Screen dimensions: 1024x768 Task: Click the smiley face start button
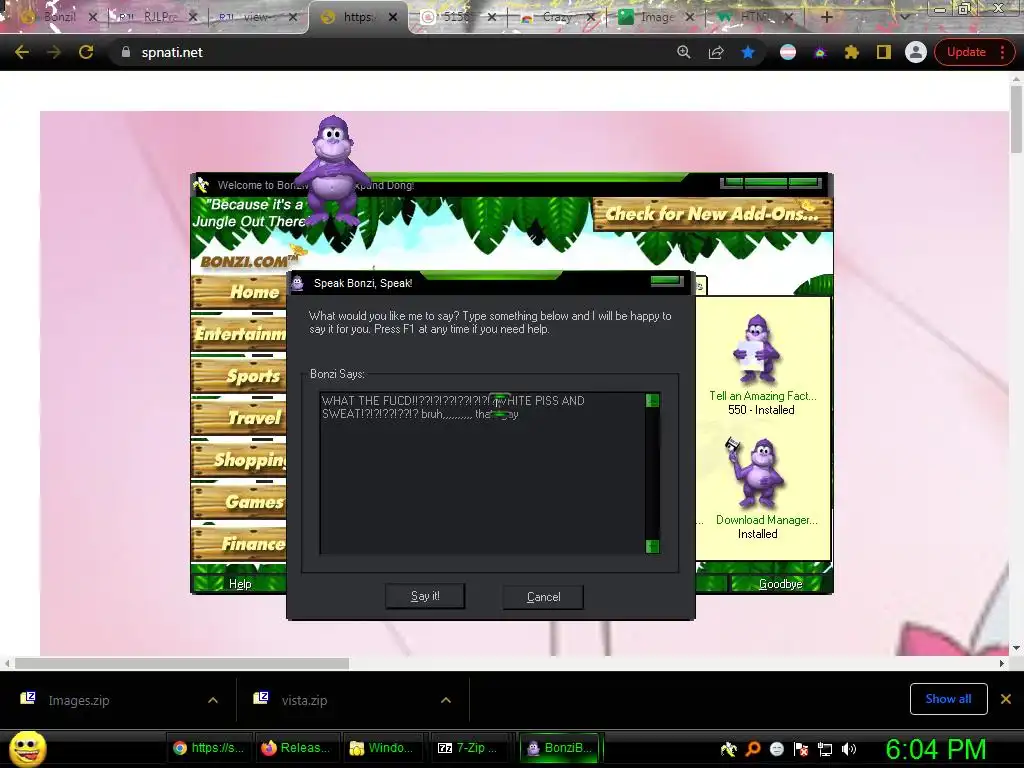pos(28,748)
